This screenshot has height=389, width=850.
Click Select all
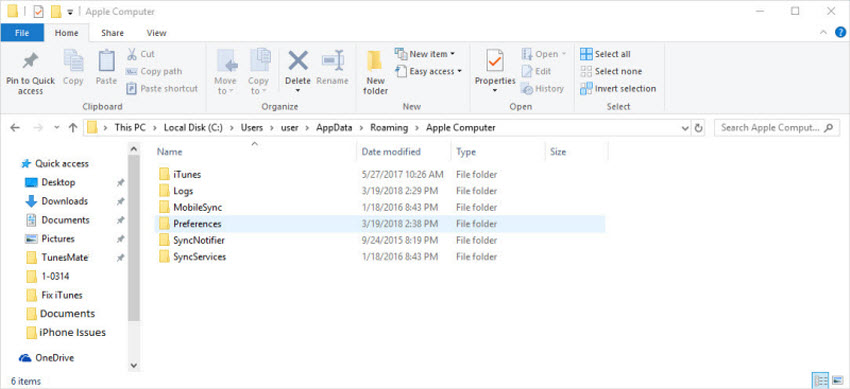606,54
